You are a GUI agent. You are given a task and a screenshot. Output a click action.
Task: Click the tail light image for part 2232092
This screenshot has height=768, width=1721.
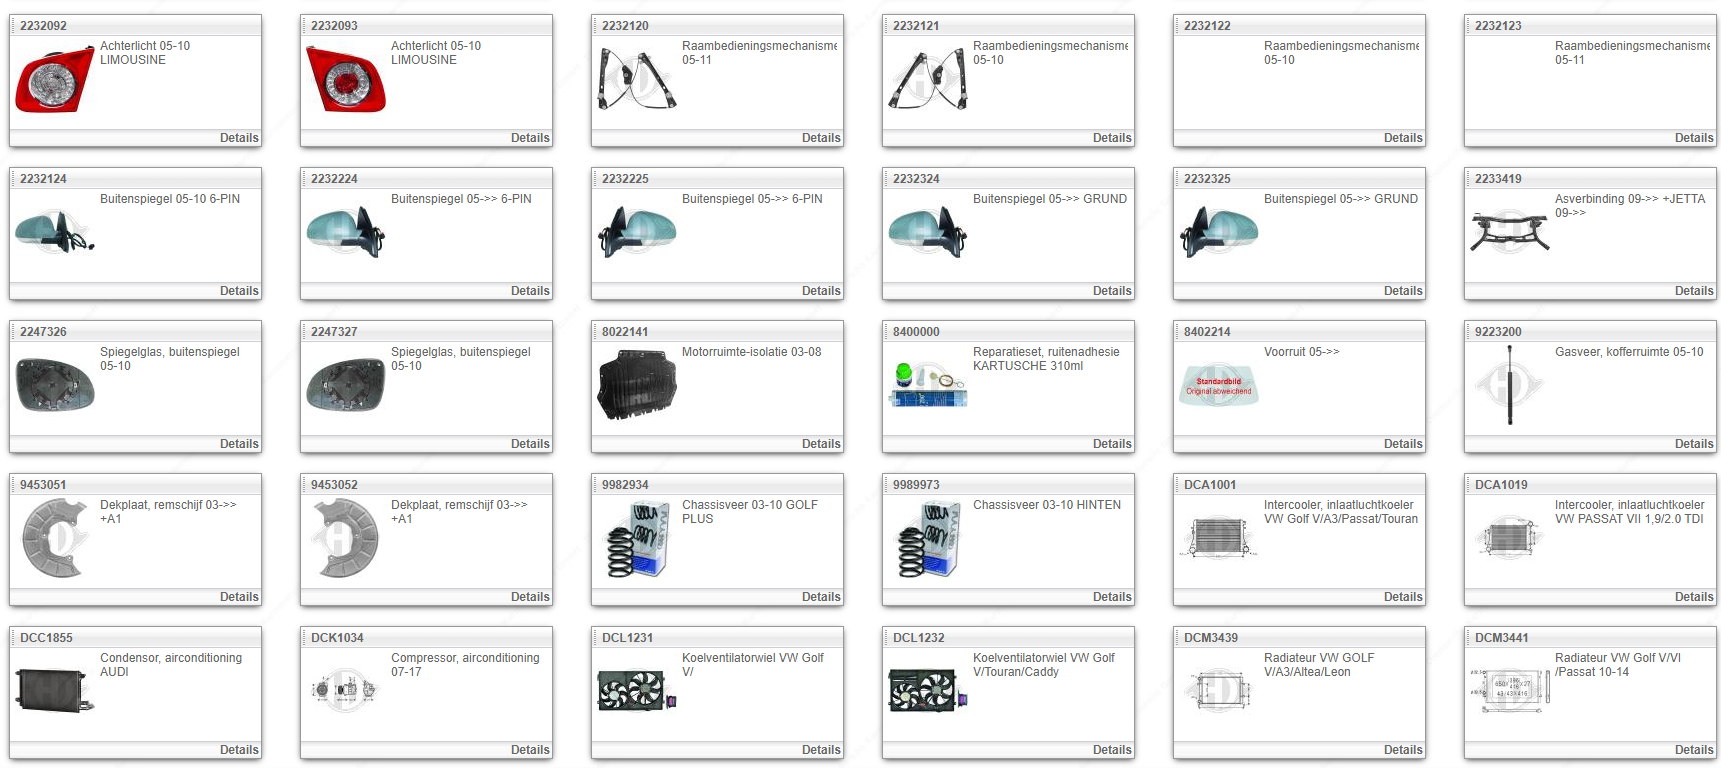pyautogui.click(x=55, y=80)
